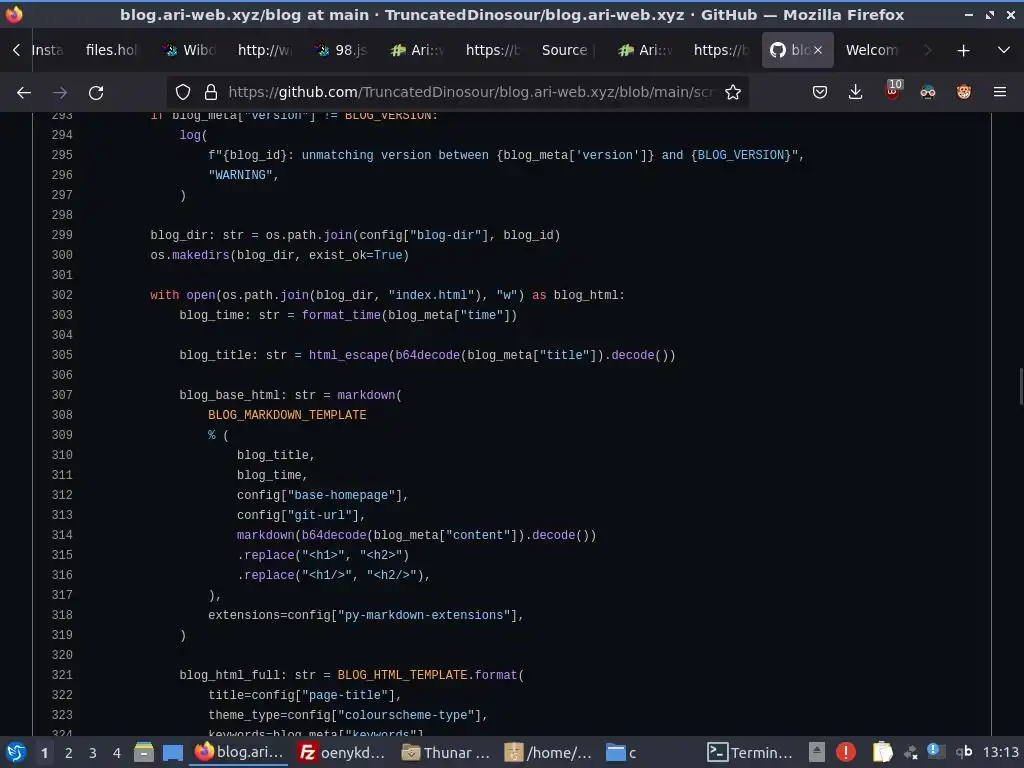Select line number 302
Screen dimensions: 1024x768
tap(62, 295)
